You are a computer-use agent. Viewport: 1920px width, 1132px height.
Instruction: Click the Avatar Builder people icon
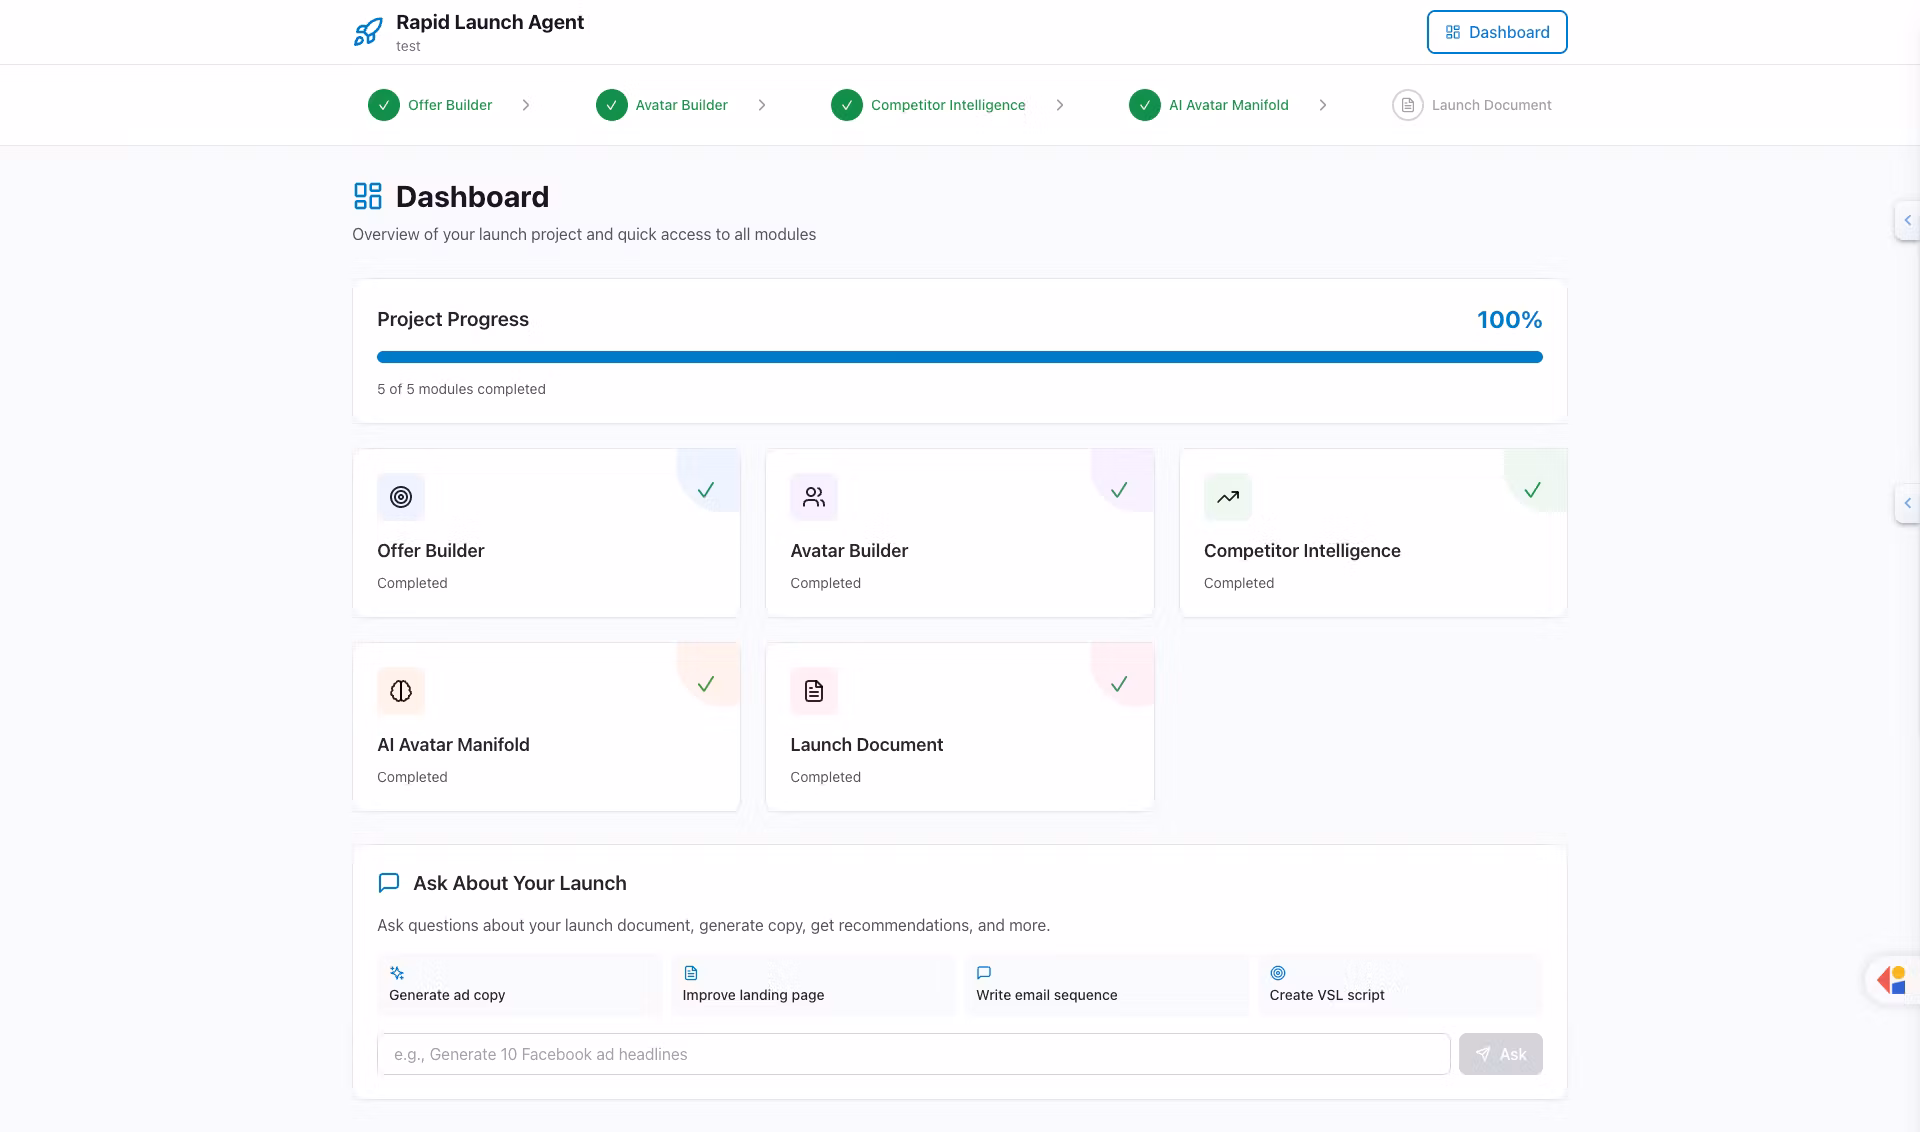[814, 497]
